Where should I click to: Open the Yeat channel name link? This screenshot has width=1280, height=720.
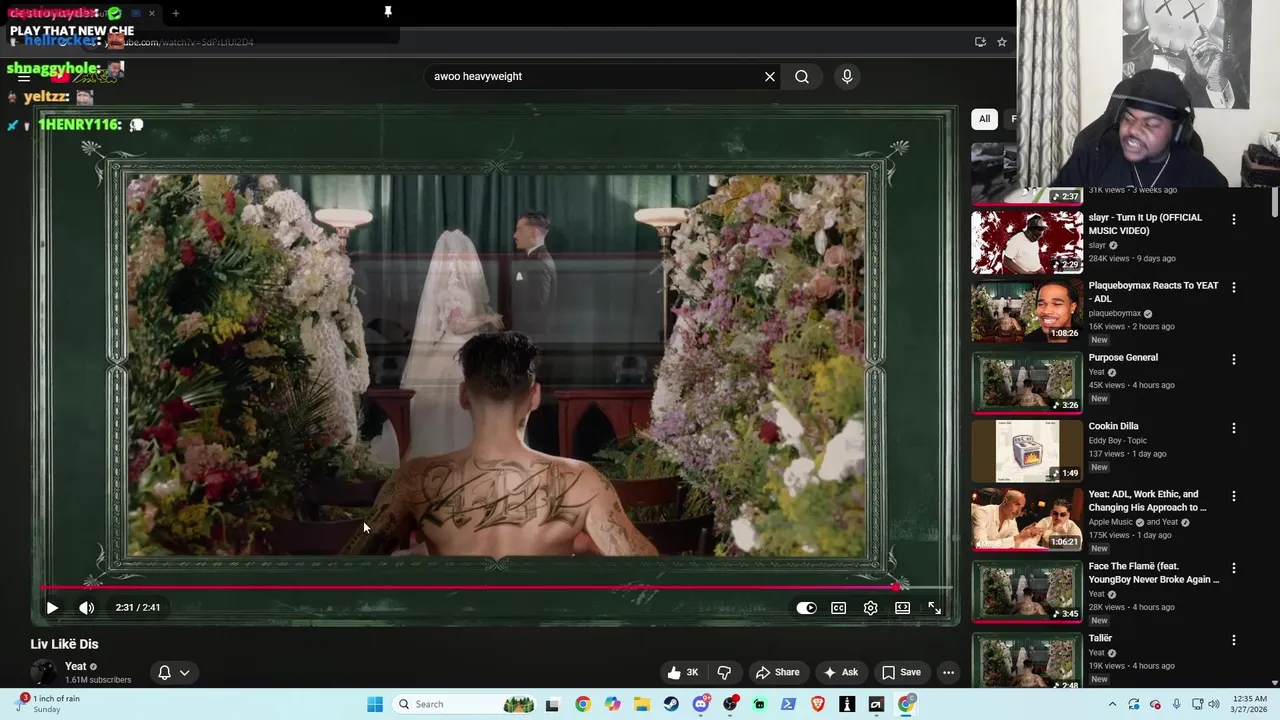76,666
